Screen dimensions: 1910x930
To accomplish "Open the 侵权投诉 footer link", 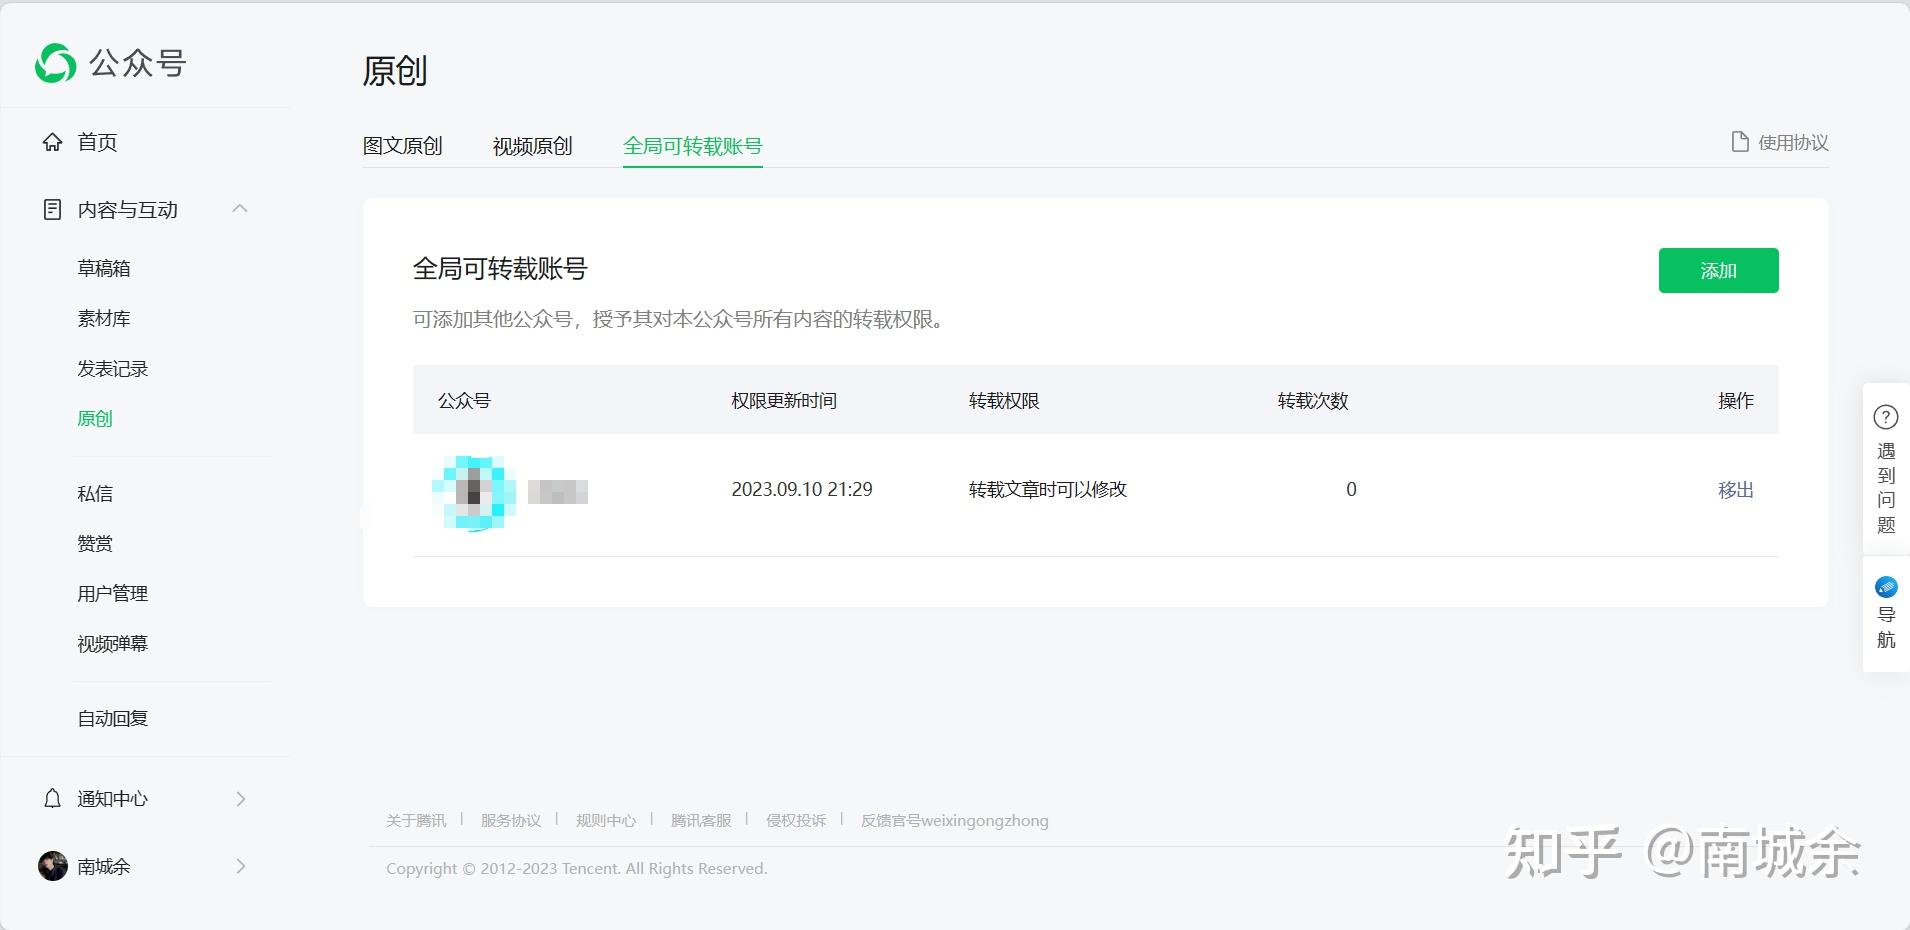I will (x=796, y=820).
